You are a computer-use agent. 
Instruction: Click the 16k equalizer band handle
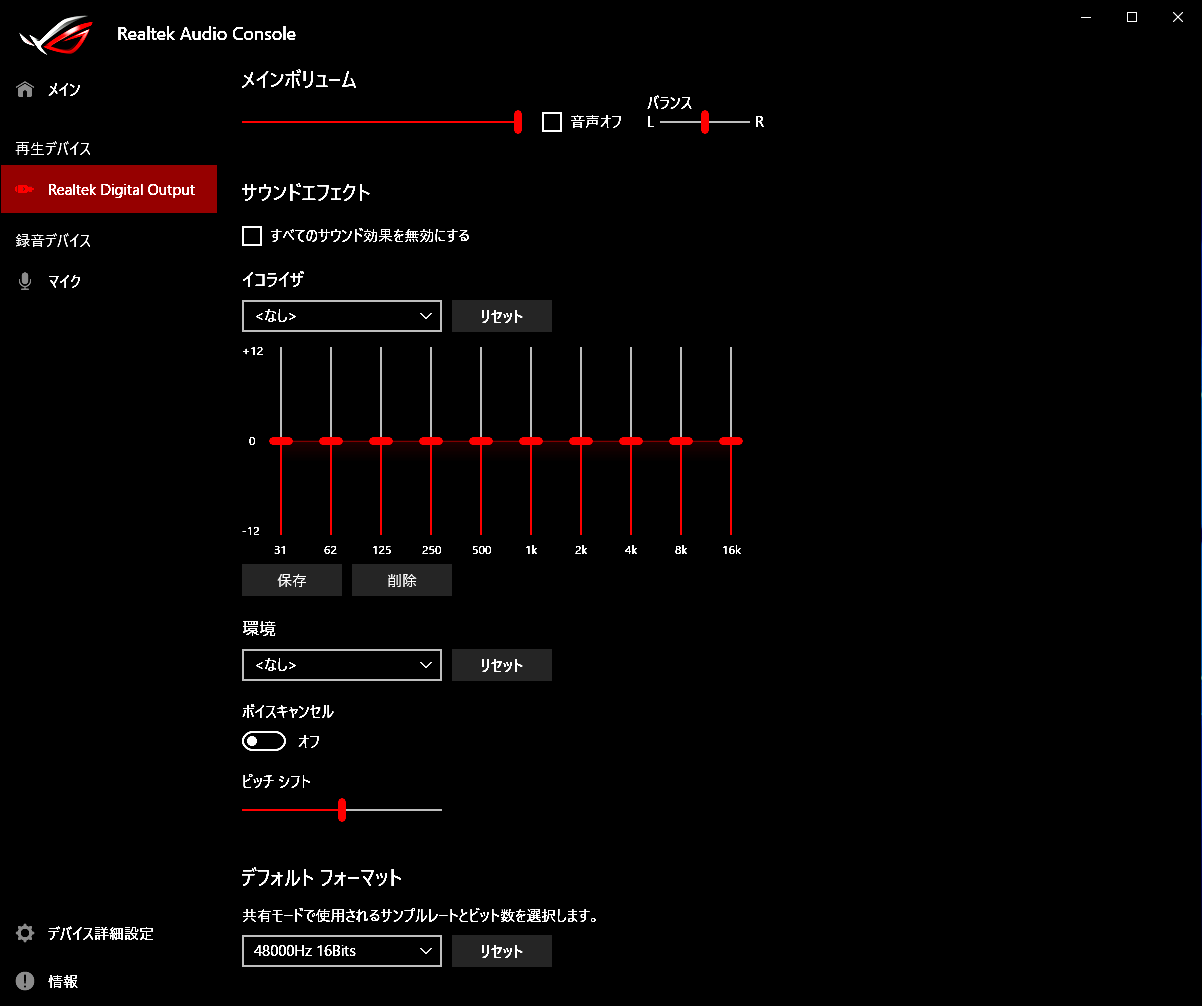coord(731,441)
